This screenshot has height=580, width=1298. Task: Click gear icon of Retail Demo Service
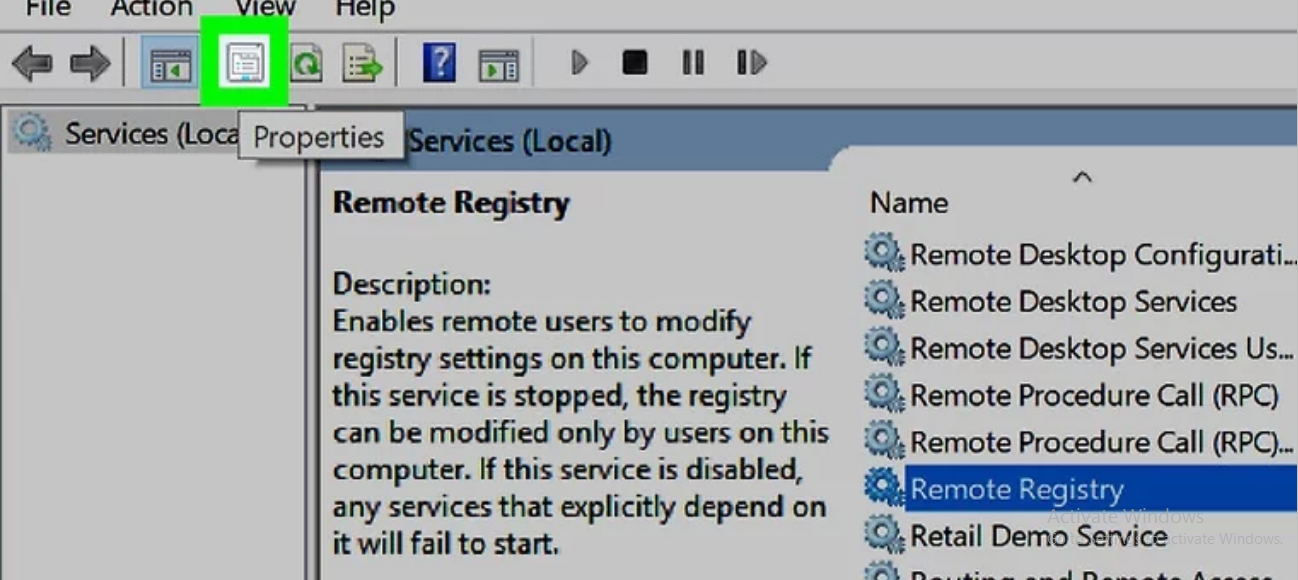883,535
